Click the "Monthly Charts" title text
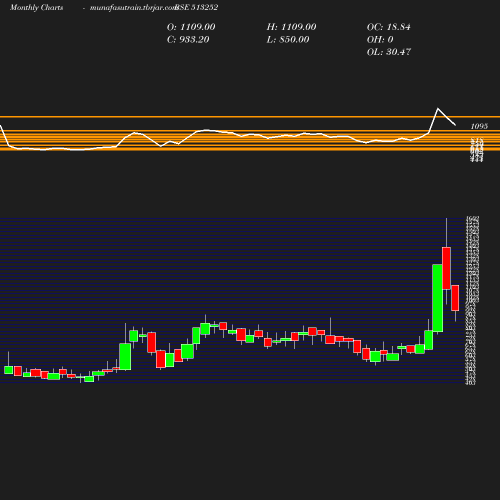Viewport: 500px width, 500px height. point(37,7)
